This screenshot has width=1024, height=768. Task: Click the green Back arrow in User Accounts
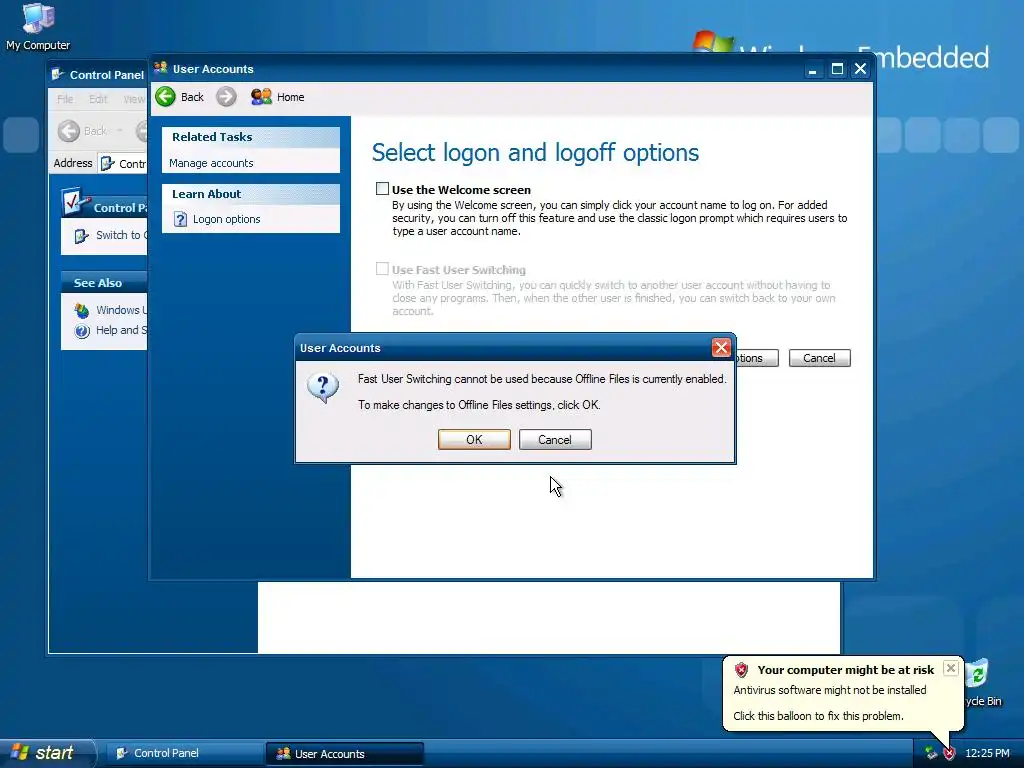pyautogui.click(x=165, y=97)
